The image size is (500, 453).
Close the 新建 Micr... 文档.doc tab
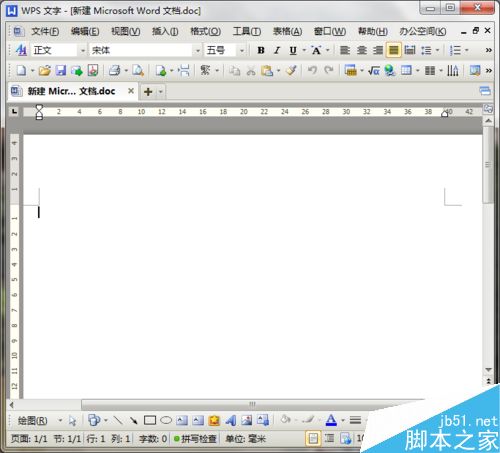131,91
